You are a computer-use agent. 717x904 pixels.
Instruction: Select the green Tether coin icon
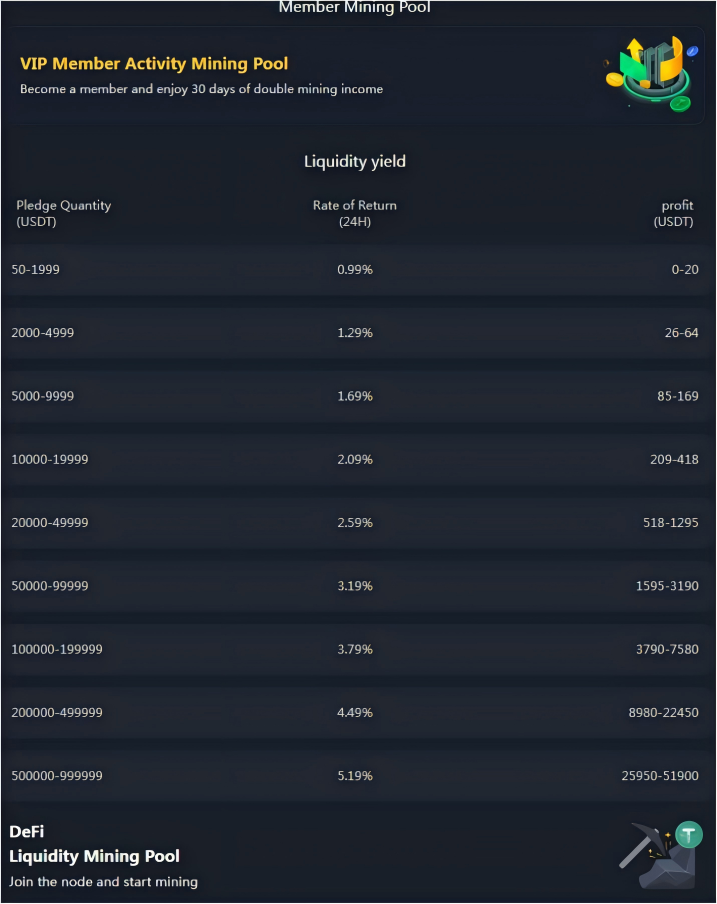689,834
